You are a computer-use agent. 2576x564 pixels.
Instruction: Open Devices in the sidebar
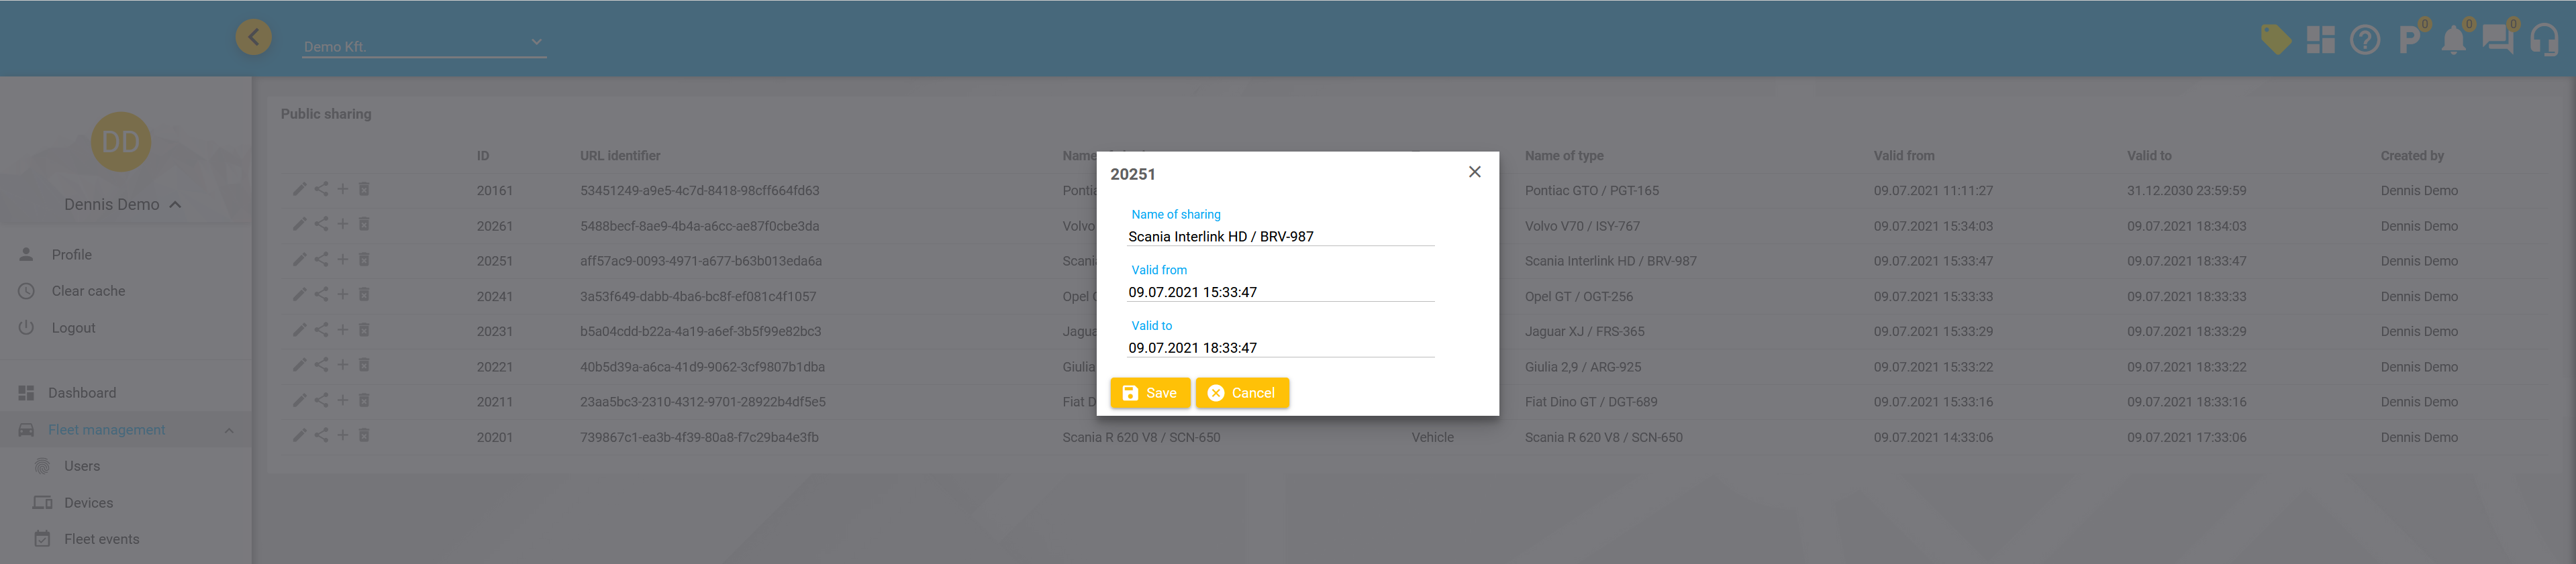(88, 503)
